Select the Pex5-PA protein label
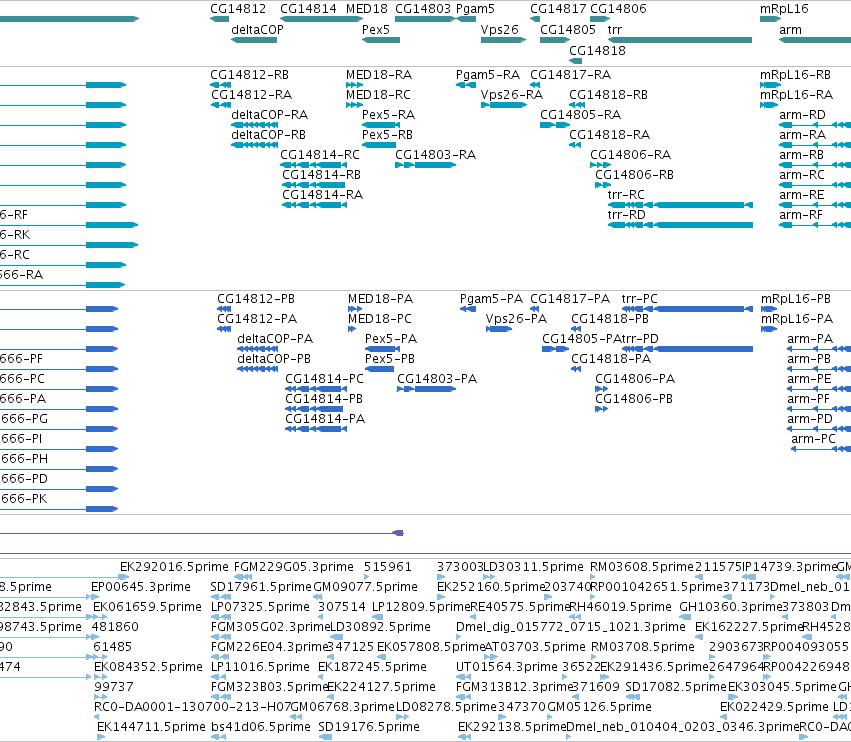Image resolution: width=851 pixels, height=742 pixels. [x=391, y=339]
